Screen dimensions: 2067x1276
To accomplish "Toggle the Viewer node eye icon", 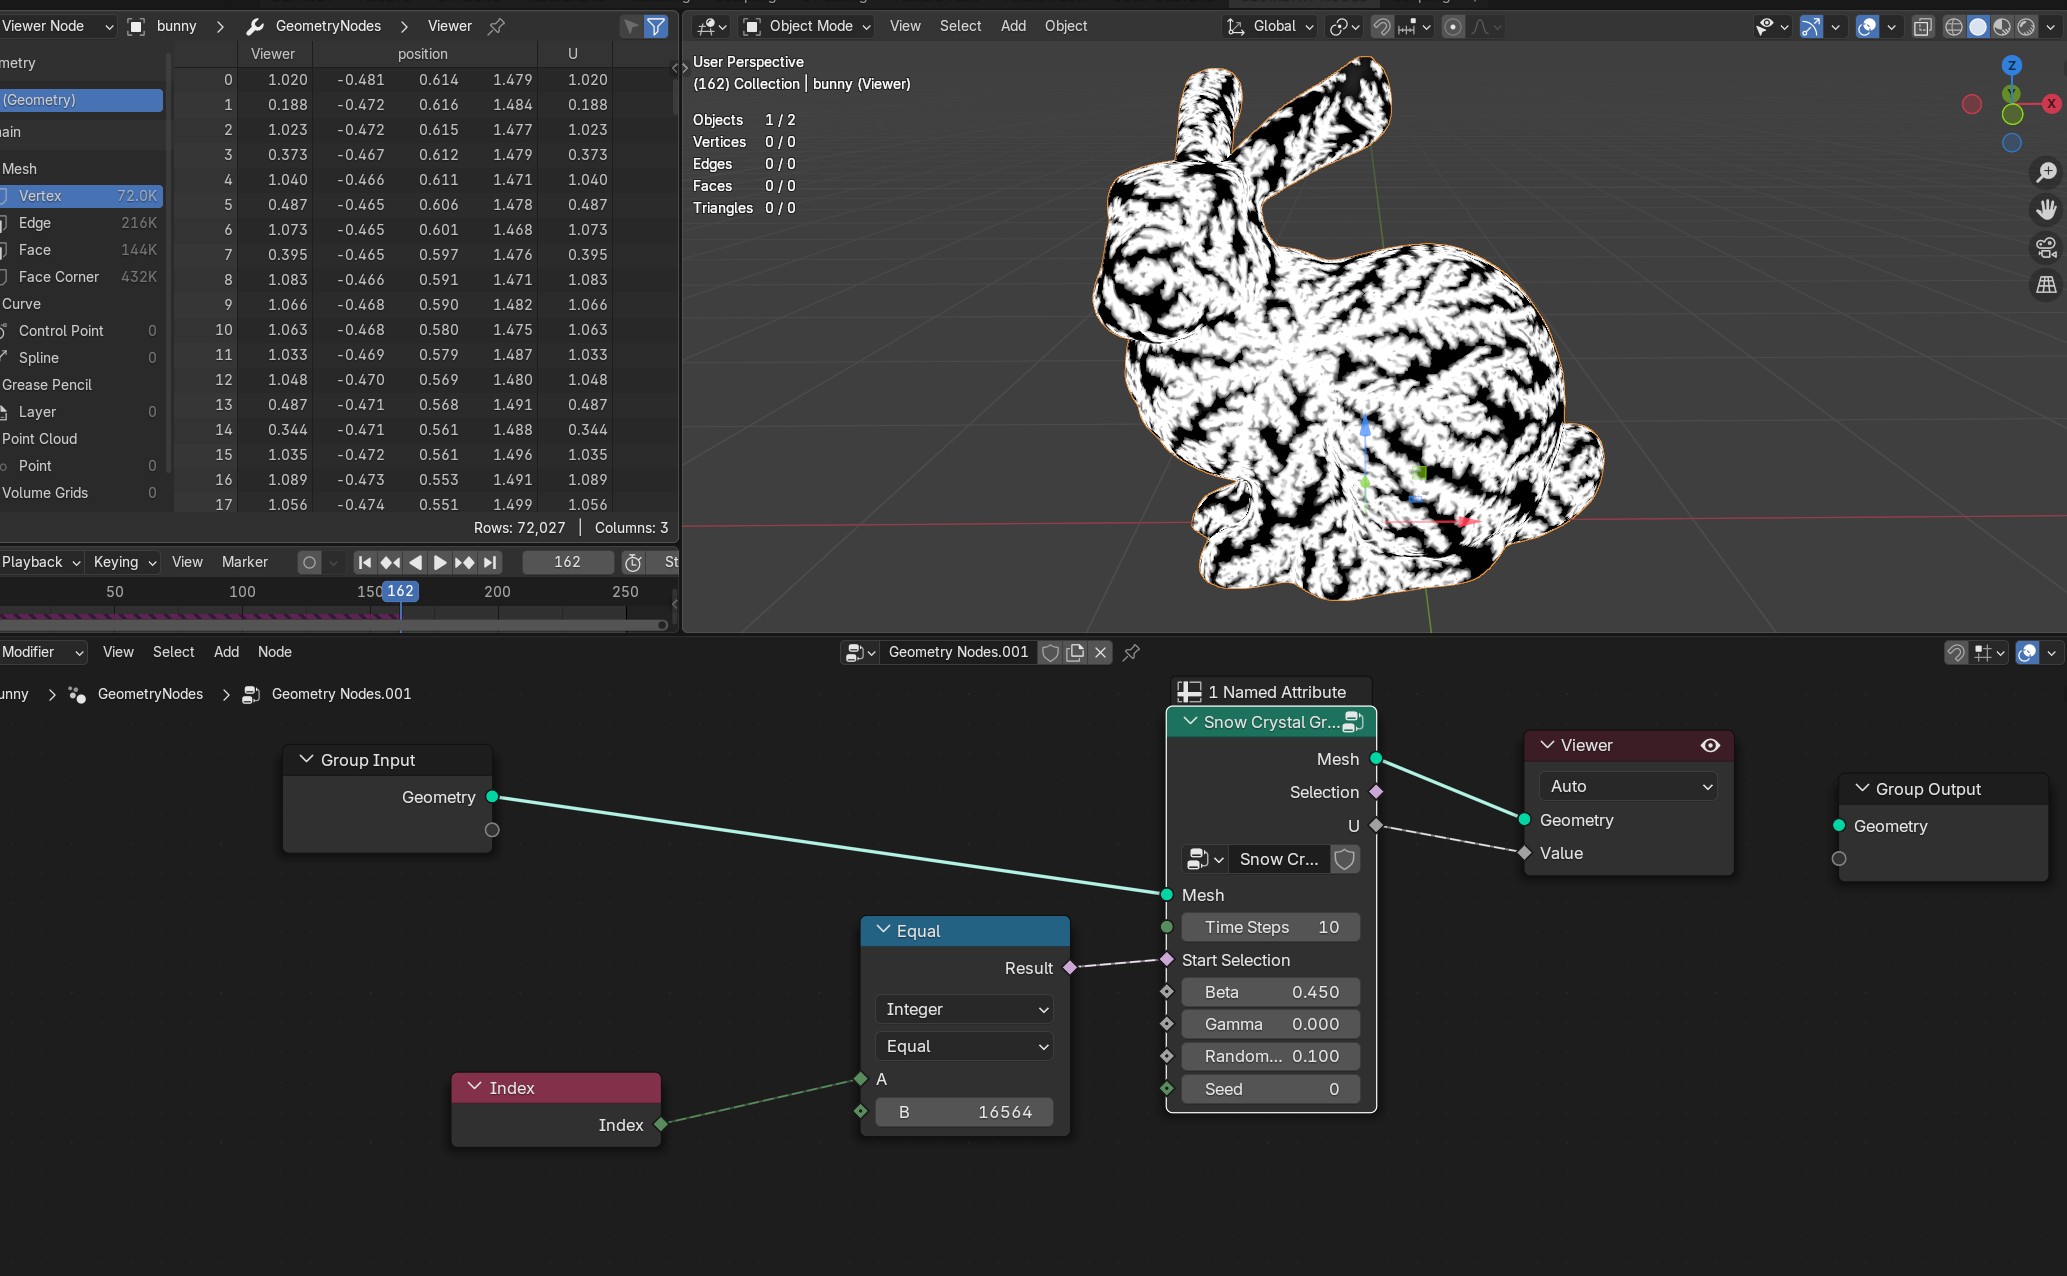I will pos(1710,745).
